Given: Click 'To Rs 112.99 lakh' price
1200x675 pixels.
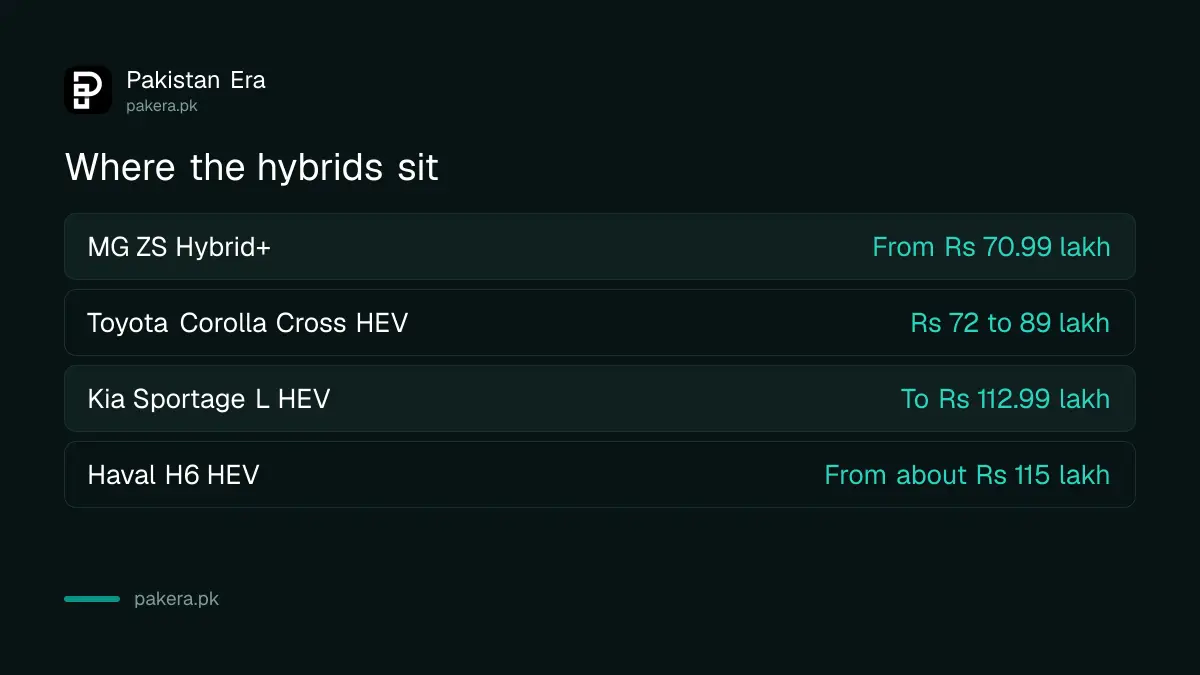Looking at the screenshot, I should pos(1005,399).
